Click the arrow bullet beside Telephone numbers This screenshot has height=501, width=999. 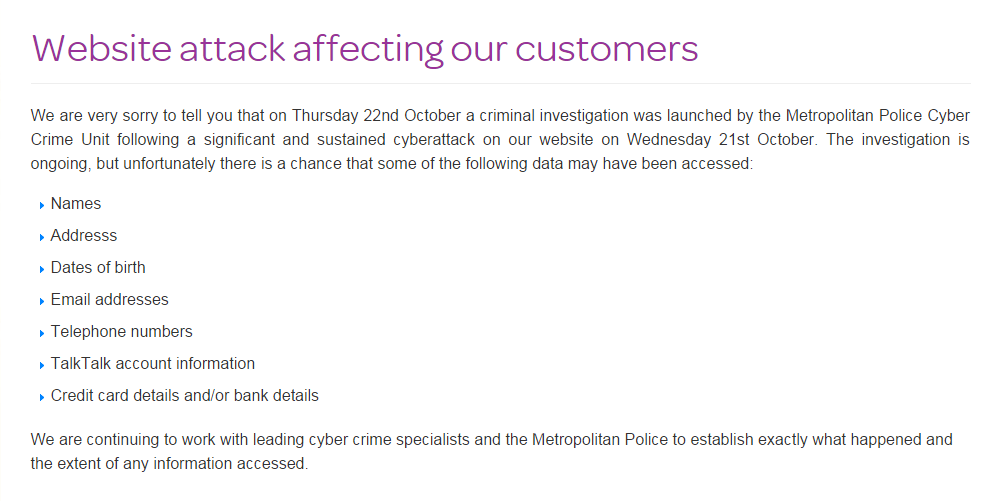click(42, 333)
